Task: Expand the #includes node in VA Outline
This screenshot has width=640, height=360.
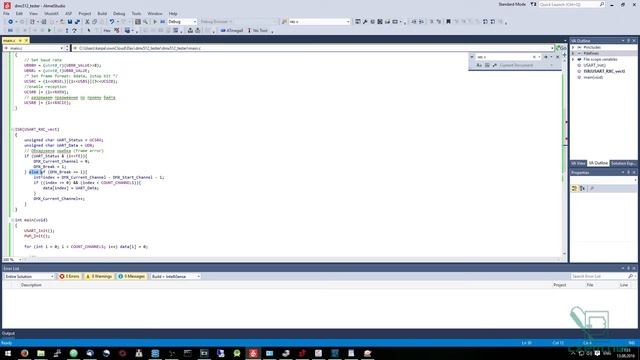Action: (x=573, y=47)
